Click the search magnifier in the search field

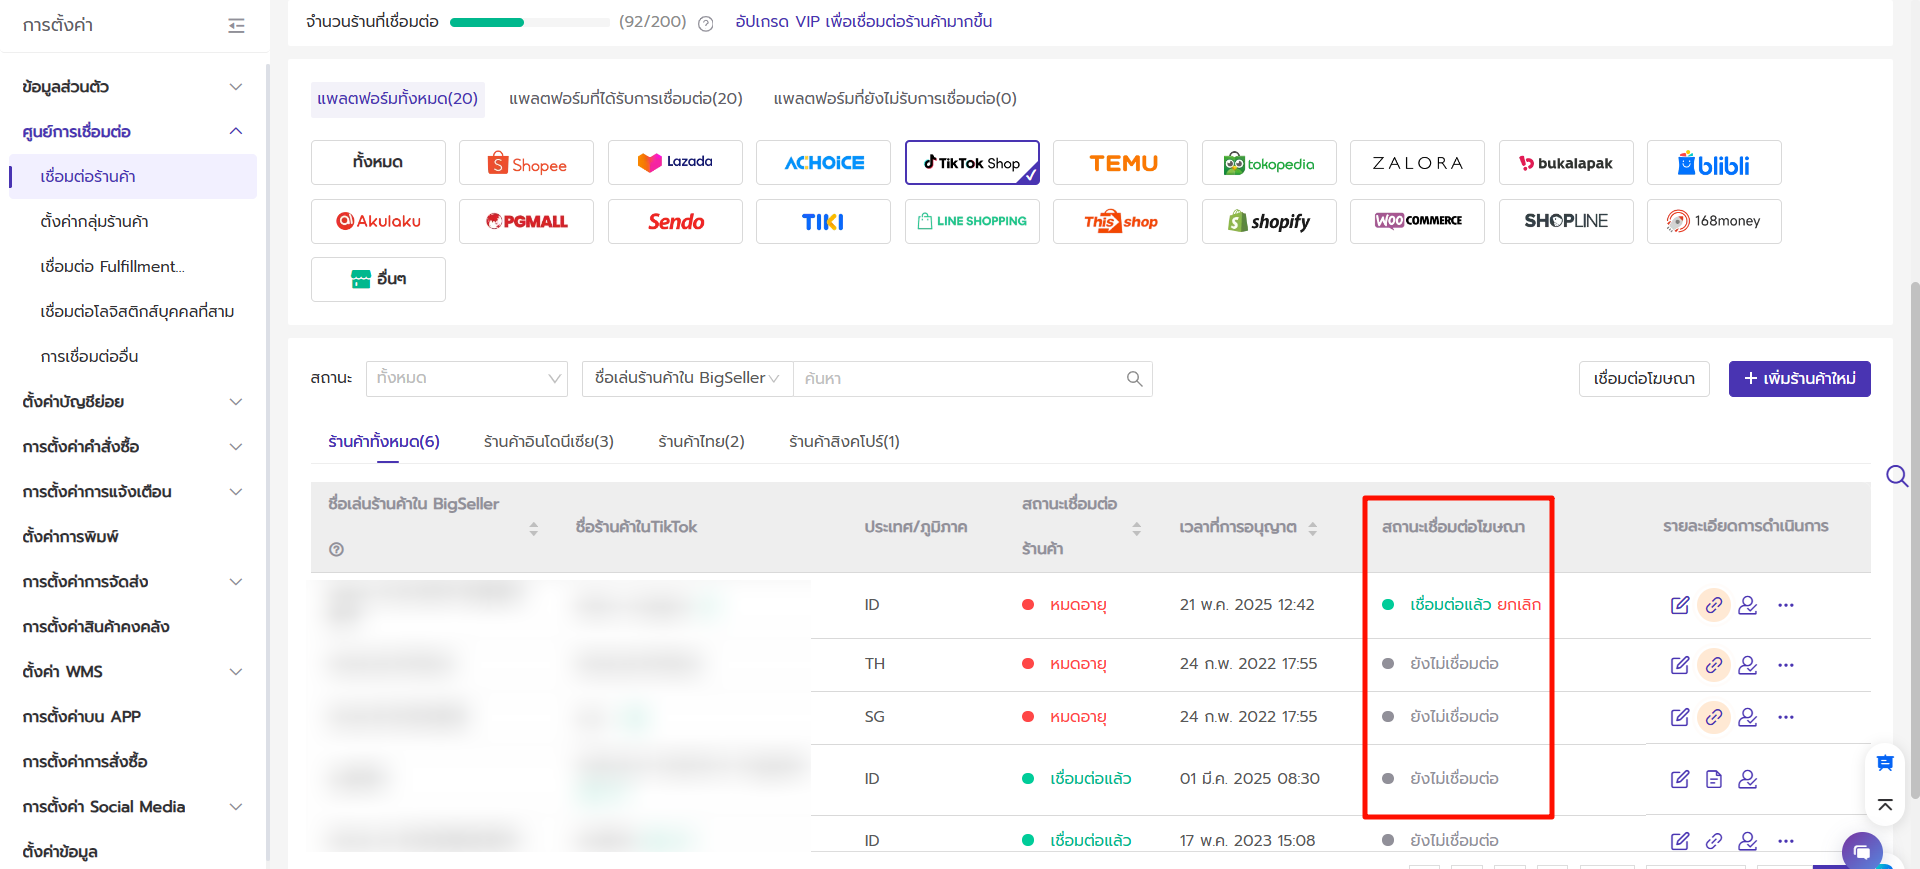(x=1134, y=379)
